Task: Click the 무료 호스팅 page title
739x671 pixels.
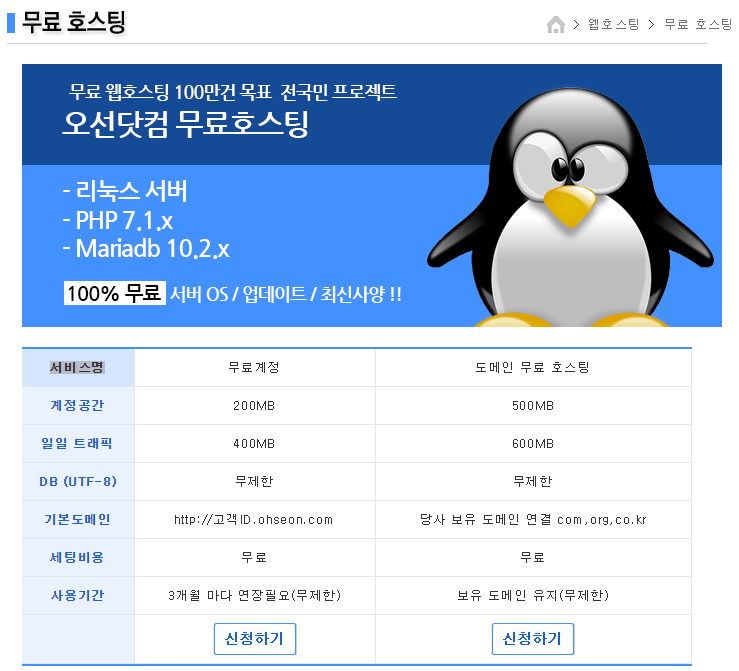Action: click(x=74, y=22)
